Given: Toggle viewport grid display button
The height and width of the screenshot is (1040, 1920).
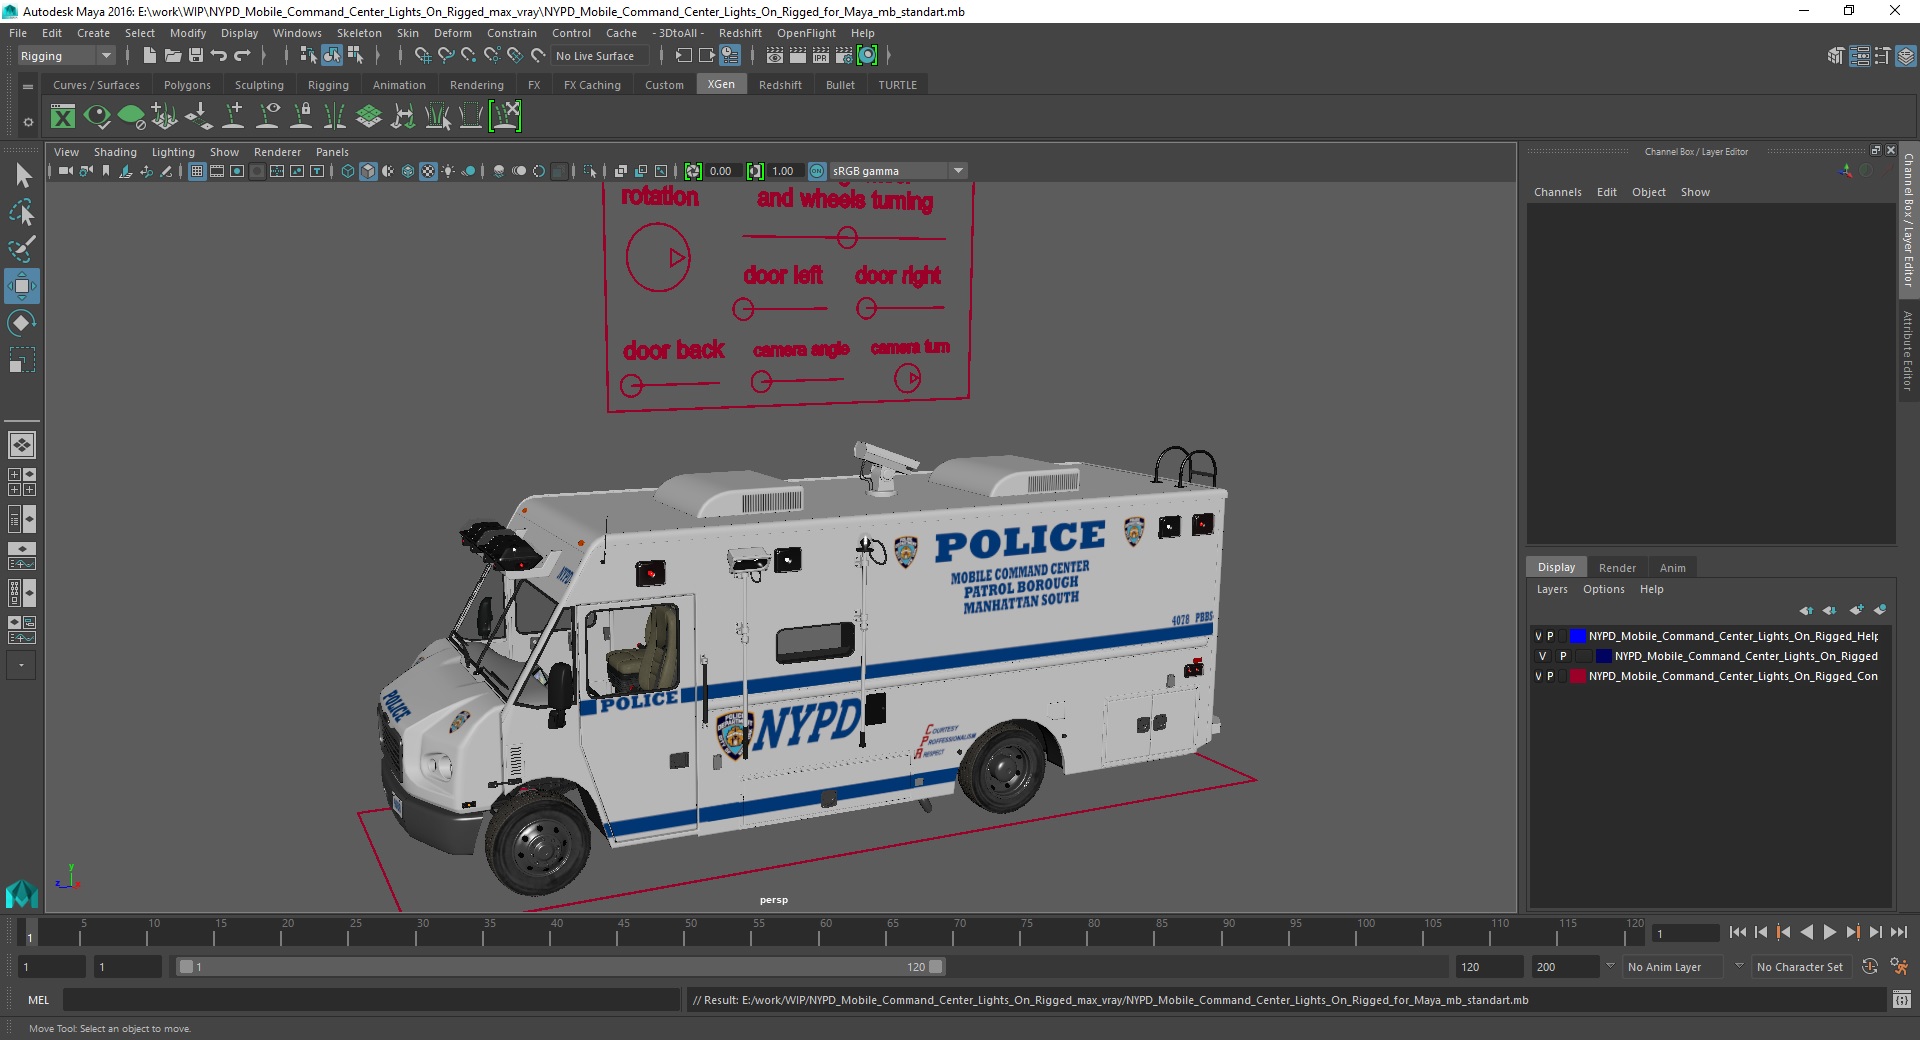Looking at the screenshot, I should (x=197, y=171).
